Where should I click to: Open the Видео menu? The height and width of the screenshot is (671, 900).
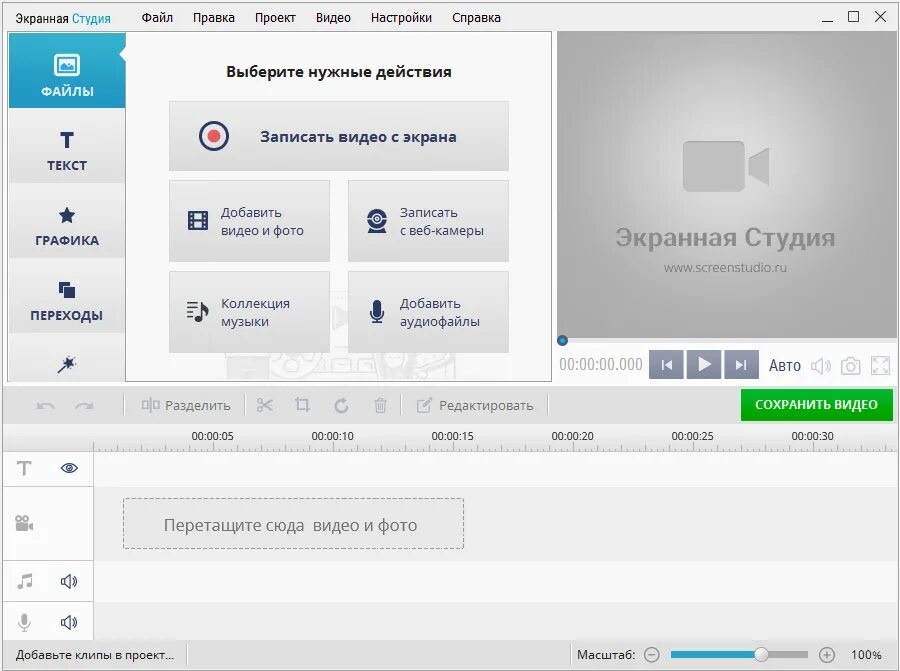tap(333, 18)
